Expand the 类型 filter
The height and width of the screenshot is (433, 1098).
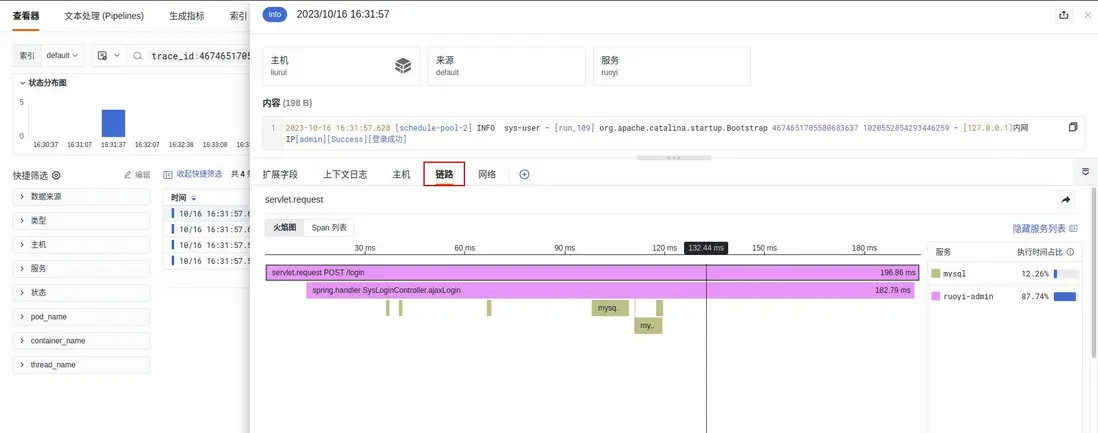coord(81,221)
